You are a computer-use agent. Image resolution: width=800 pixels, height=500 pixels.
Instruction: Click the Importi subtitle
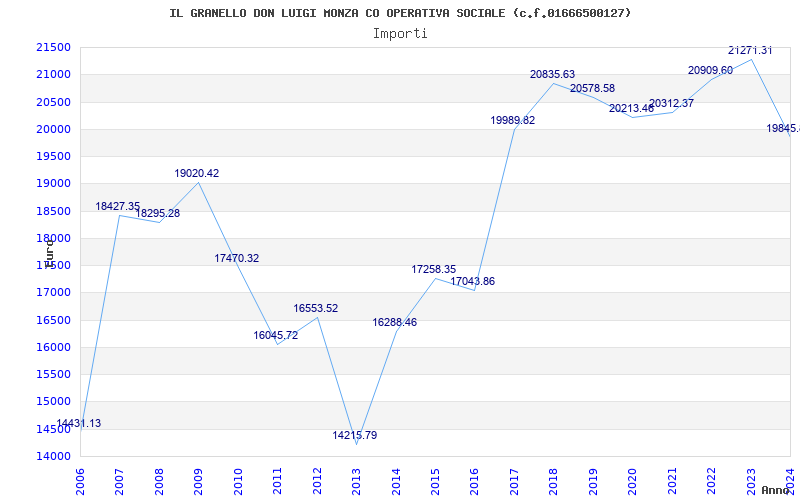coord(400,34)
